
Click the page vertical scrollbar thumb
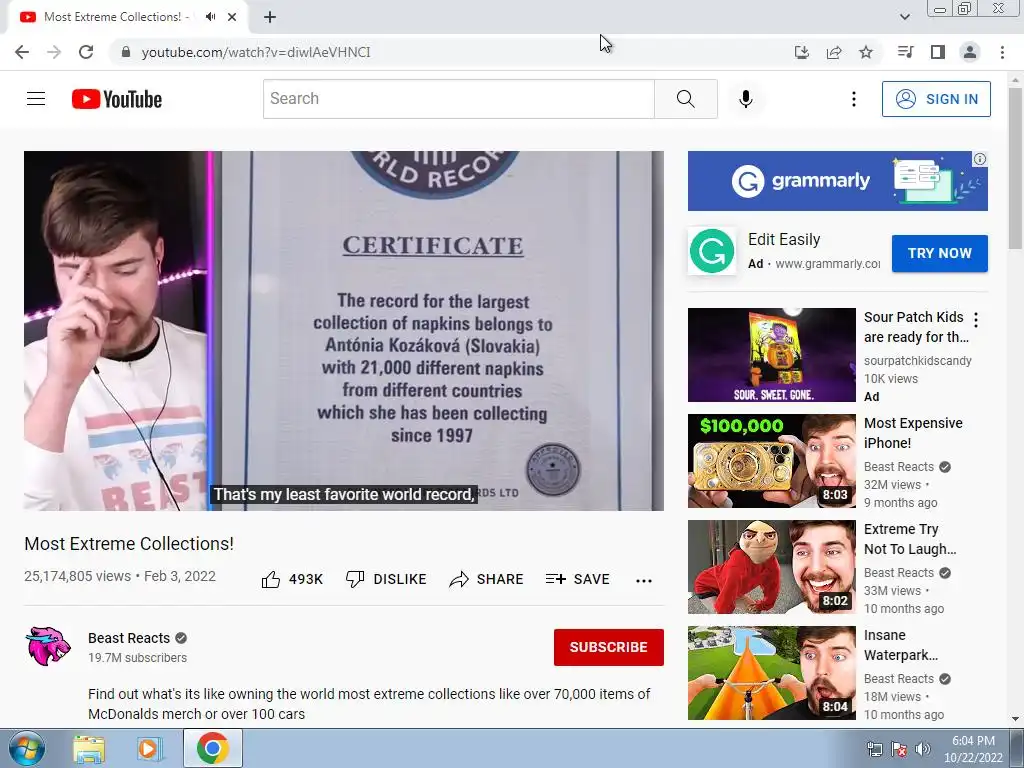pos(1016,167)
